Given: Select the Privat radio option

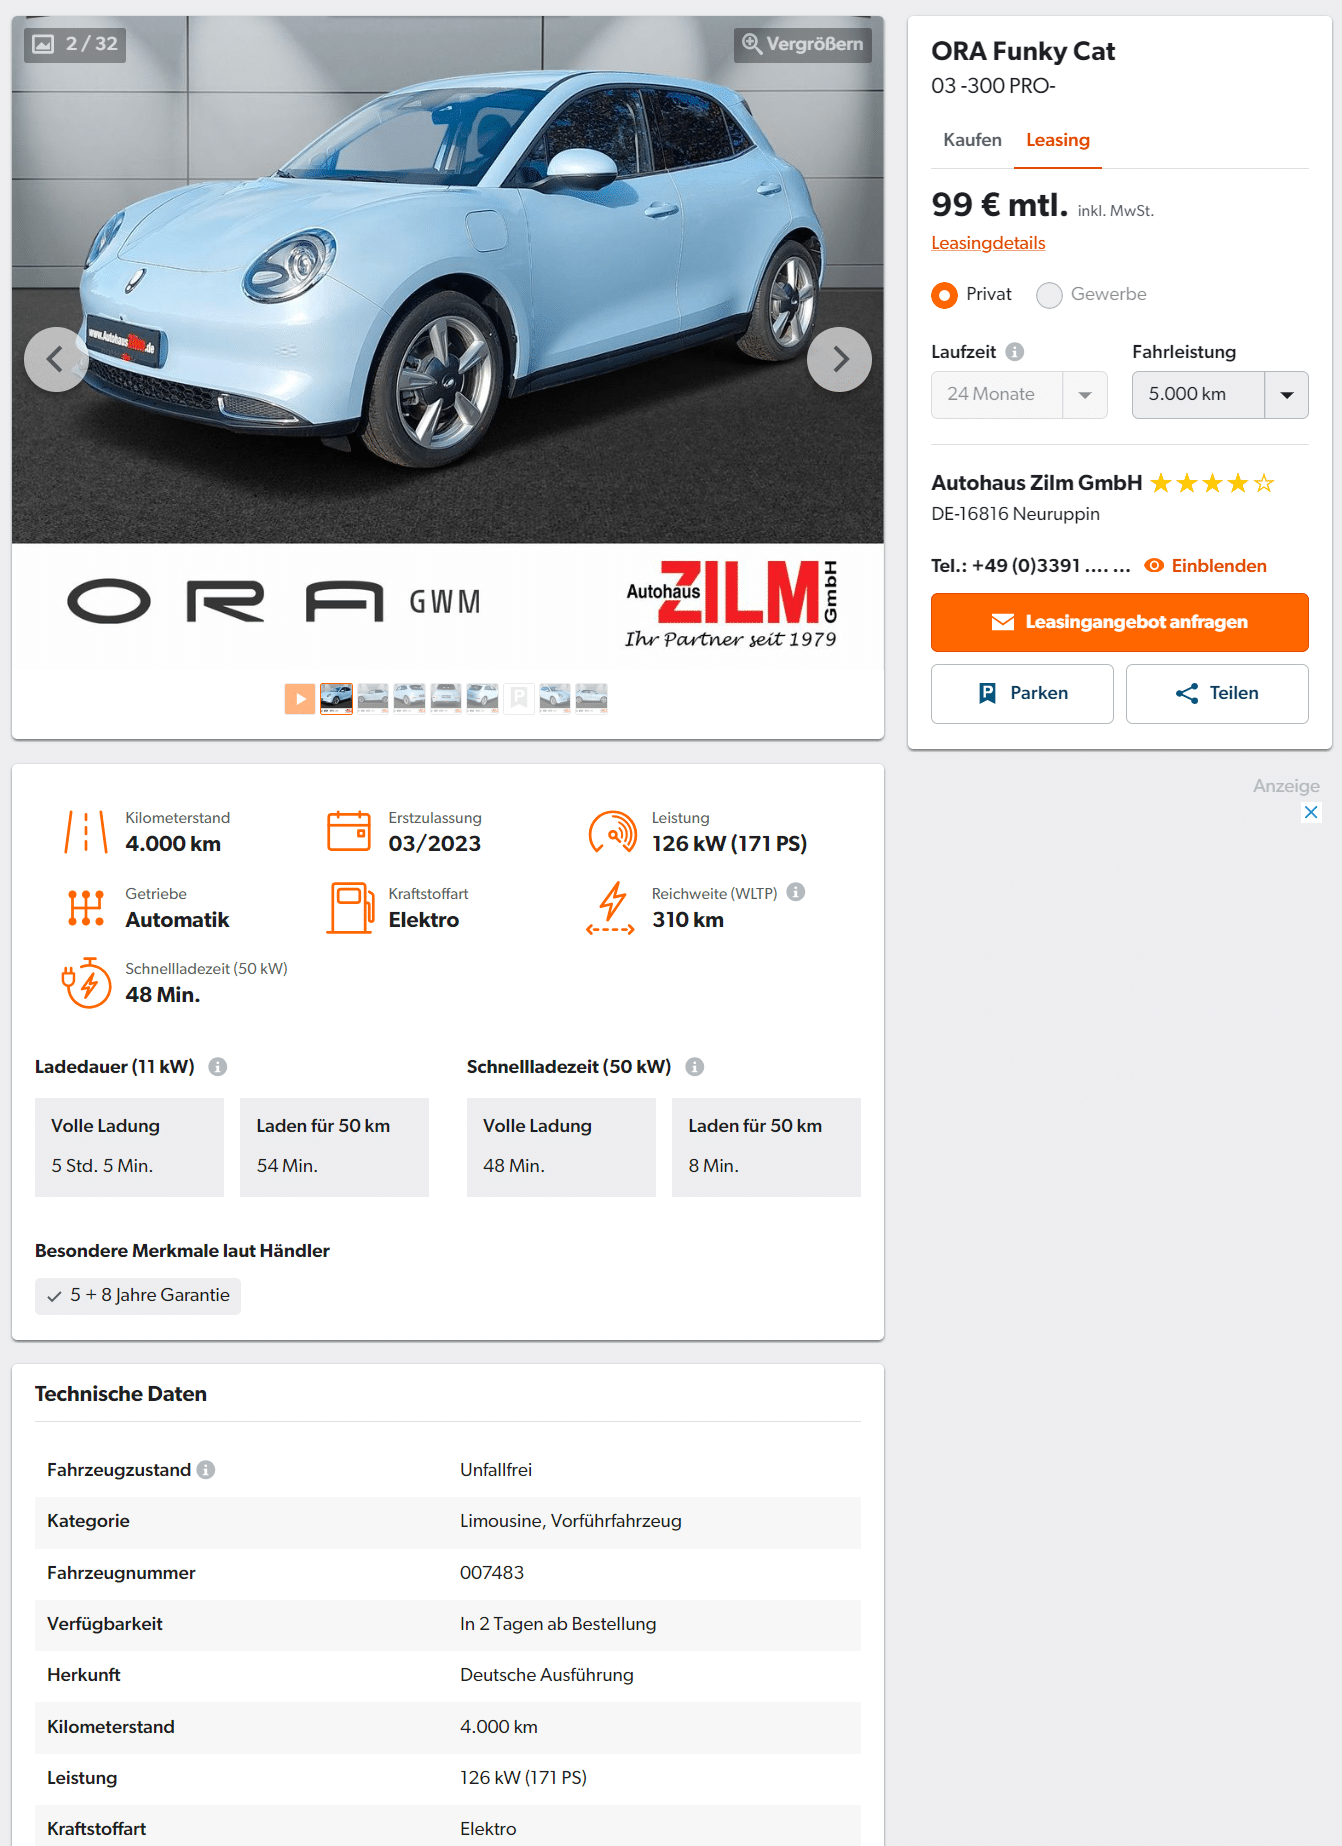Looking at the screenshot, I should point(944,295).
